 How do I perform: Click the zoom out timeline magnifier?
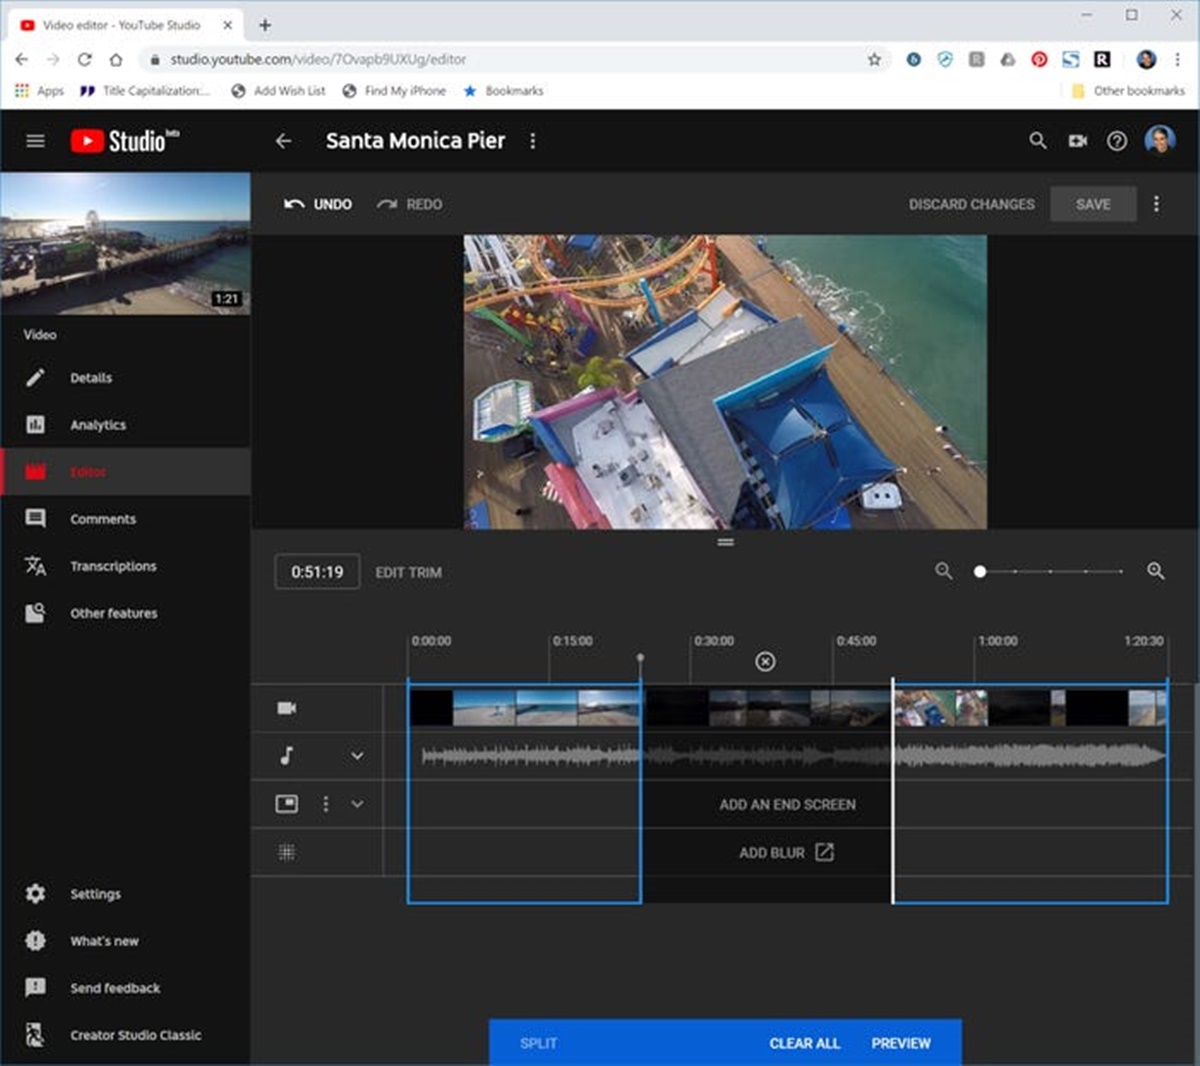pyautogui.click(x=943, y=571)
